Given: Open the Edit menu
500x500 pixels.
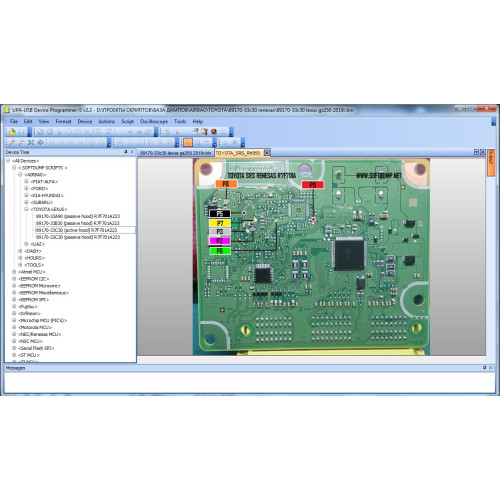Looking at the screenshot, I should click(x=28, y=121).
